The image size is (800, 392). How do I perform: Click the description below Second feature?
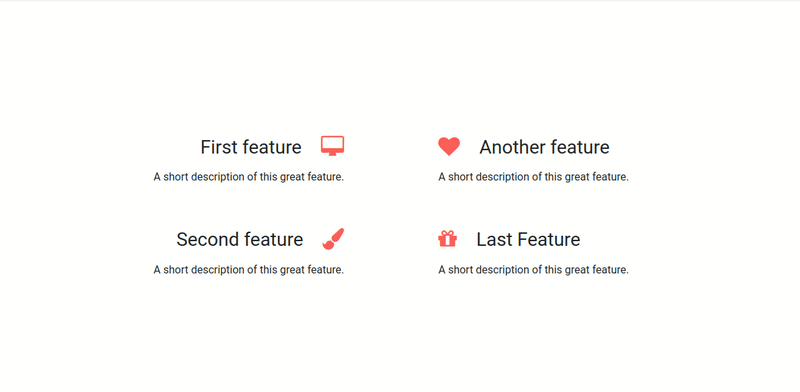click(248, 270)
